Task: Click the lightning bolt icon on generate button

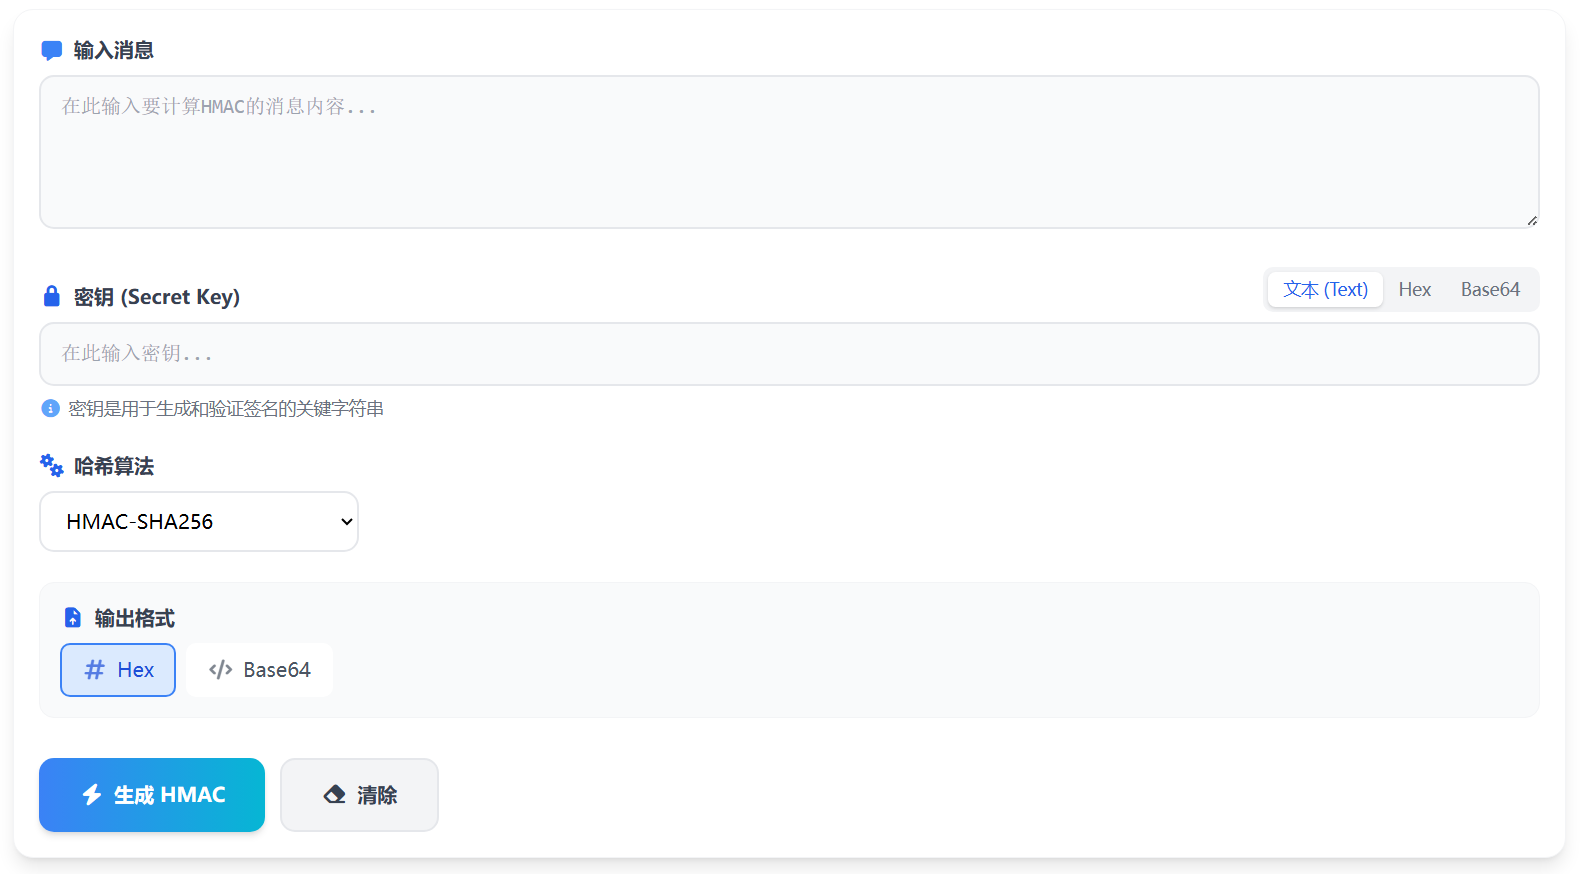Action: coord(92,795)
